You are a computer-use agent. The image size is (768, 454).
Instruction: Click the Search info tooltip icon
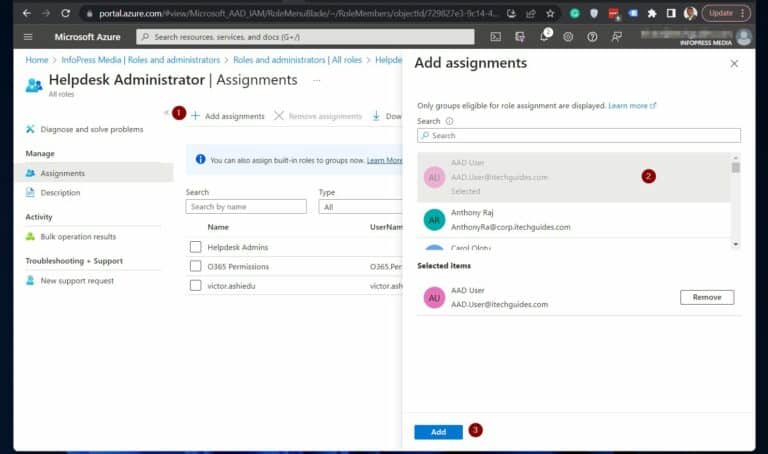click(449, 121)
